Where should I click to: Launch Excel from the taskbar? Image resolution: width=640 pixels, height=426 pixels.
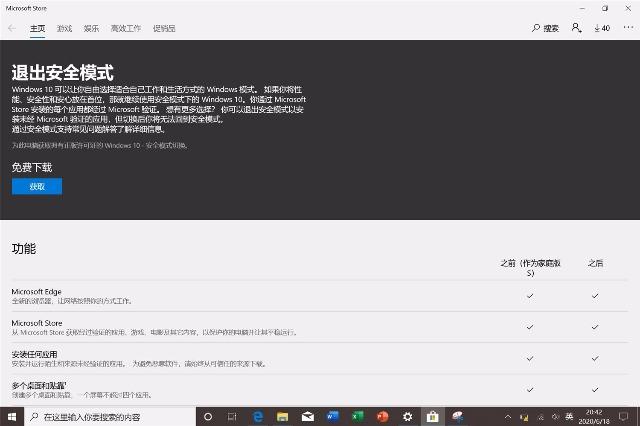pos(358,417)
